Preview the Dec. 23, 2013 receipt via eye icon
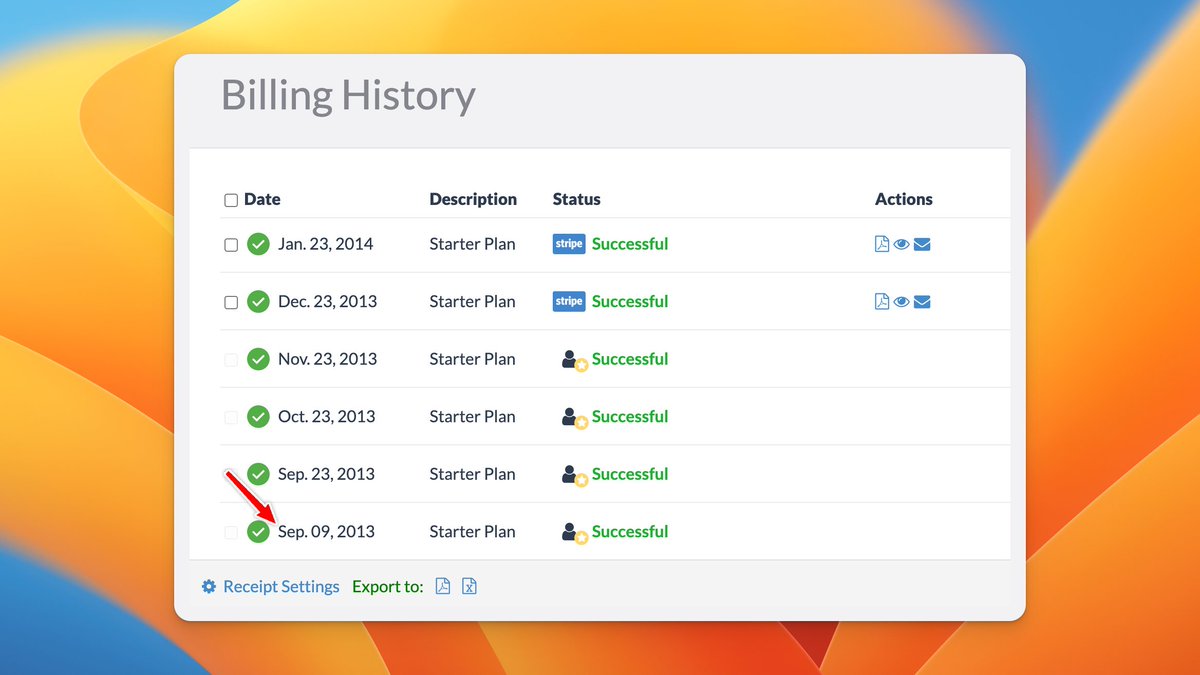 (x=901, y=302)
